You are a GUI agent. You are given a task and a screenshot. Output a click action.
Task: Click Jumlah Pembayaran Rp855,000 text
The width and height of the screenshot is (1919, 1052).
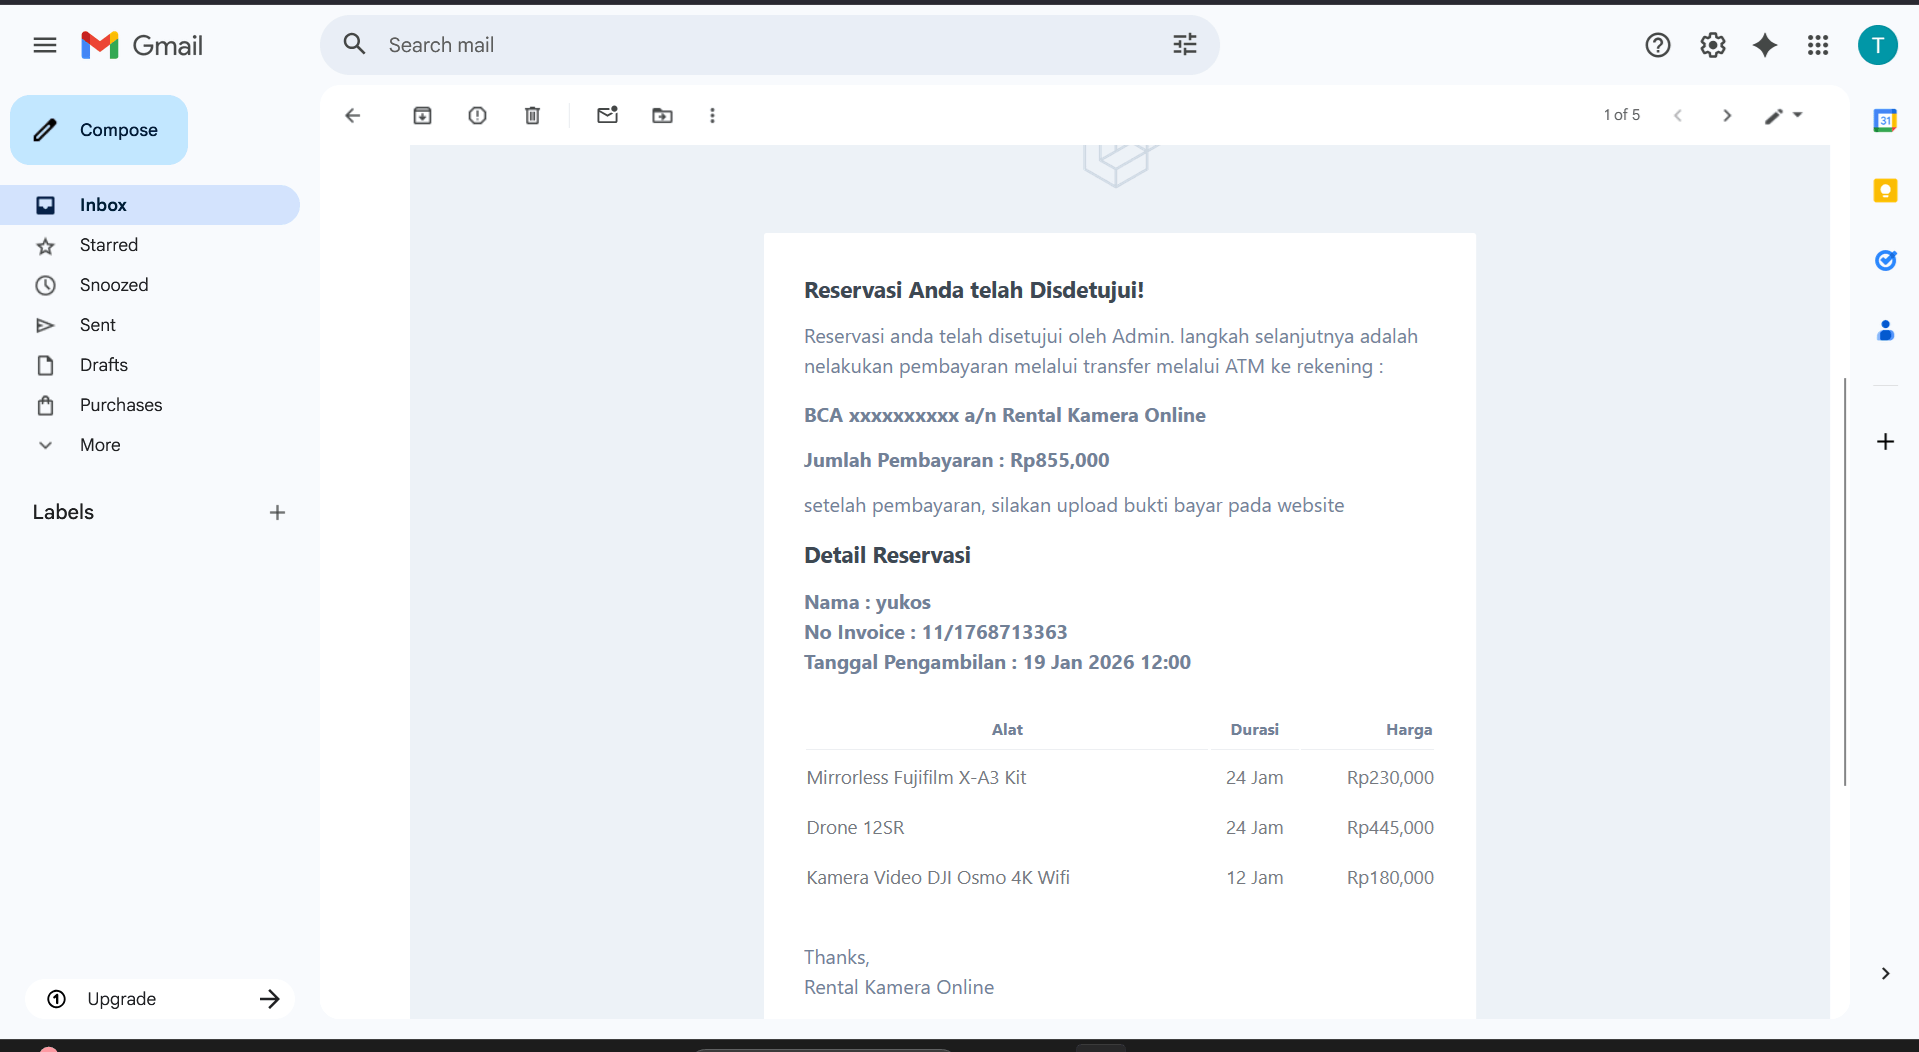pyautogui.click(x=956, y=460)
